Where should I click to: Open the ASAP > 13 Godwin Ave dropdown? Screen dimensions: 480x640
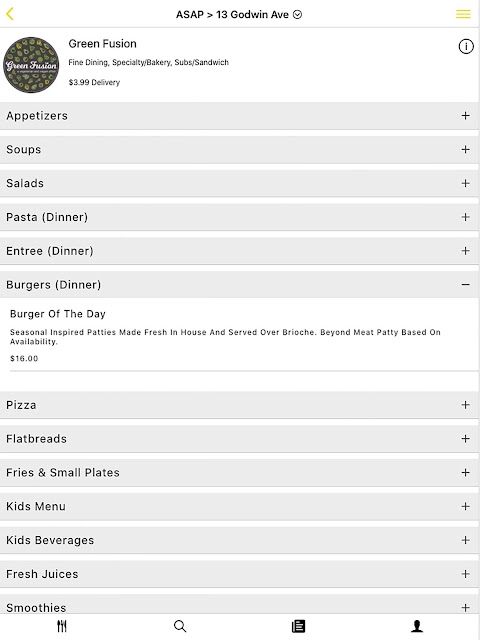click(239, 15)
